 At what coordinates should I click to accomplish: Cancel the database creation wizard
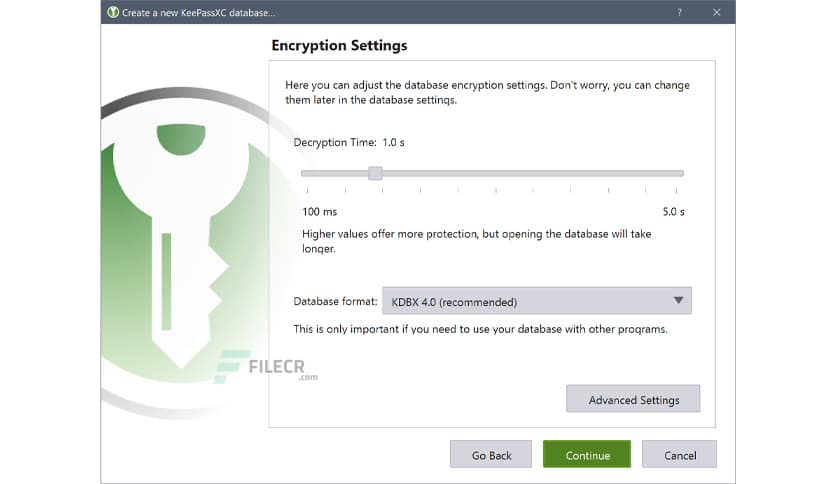679,454
